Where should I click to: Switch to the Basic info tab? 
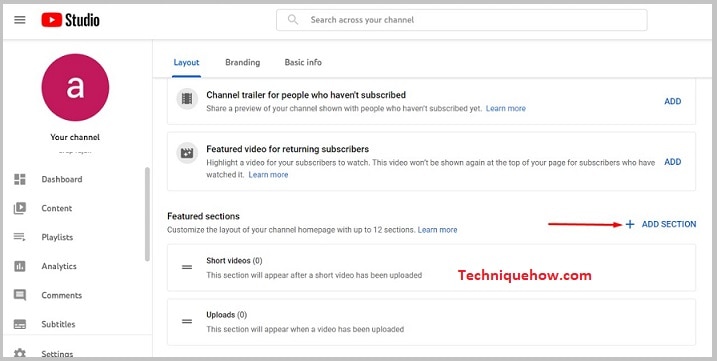303,62
